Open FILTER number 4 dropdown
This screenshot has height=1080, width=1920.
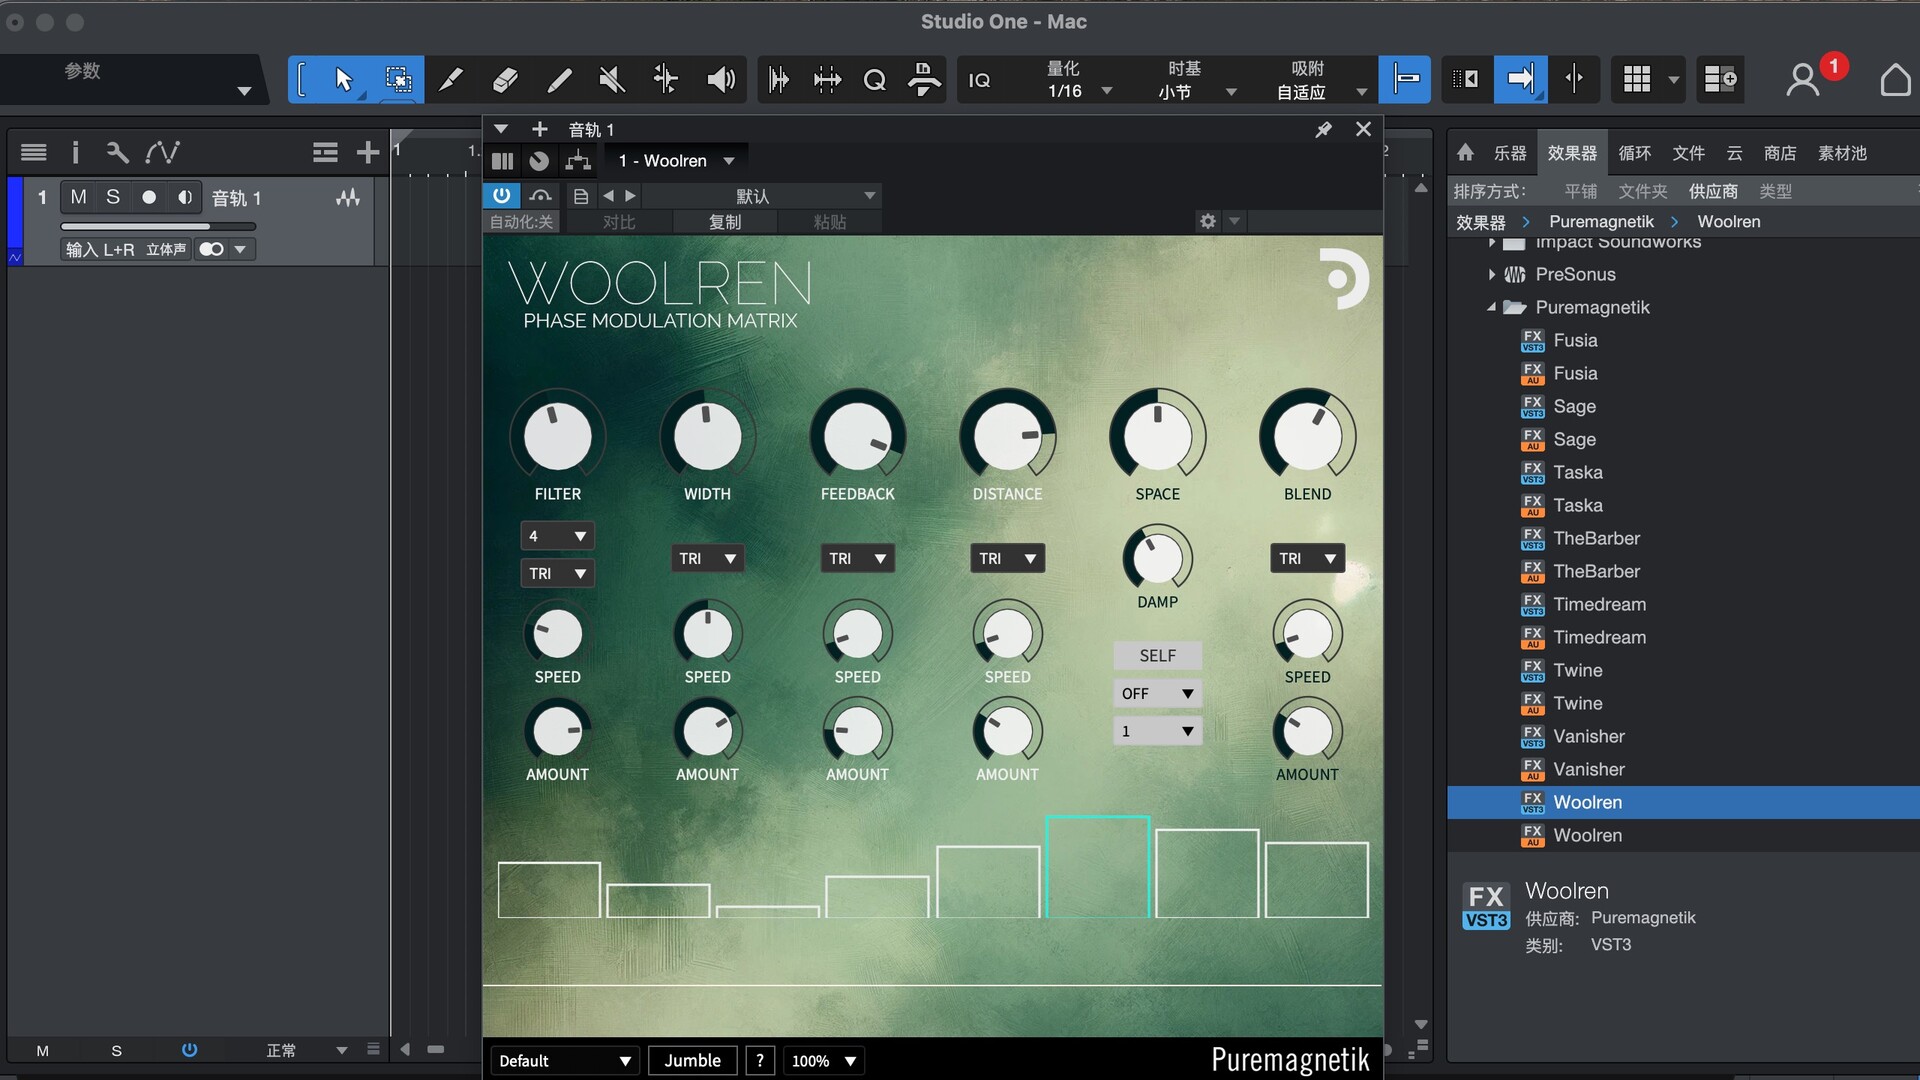click(x=557, y=536)
